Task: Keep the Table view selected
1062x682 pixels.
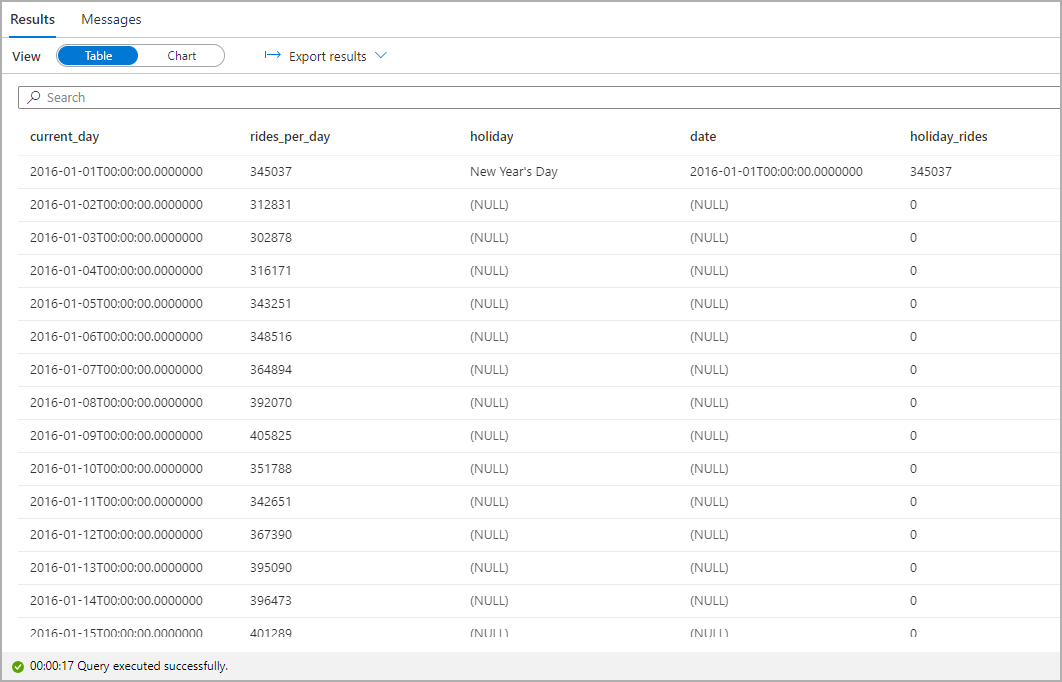Action: tap(97, 55)
